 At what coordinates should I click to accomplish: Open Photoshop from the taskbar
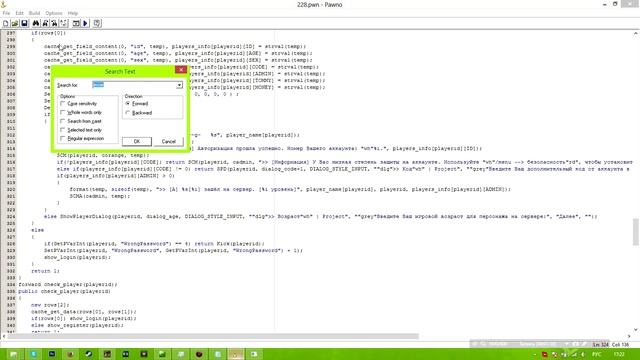point(52,354)
